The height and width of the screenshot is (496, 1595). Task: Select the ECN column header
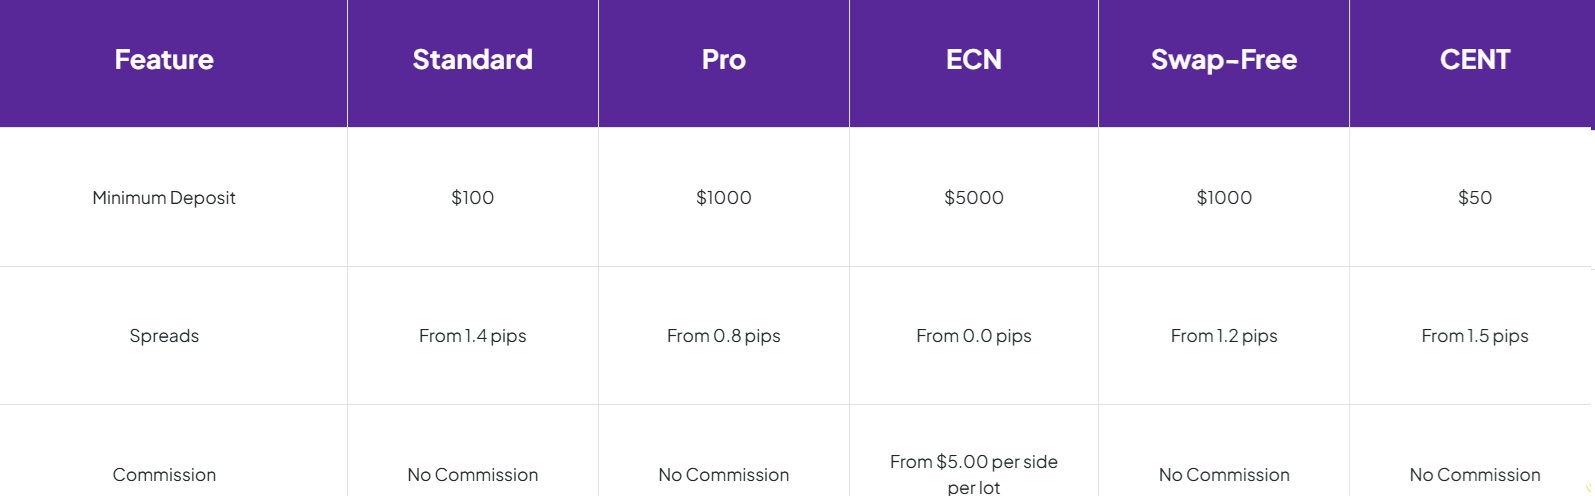pos(973,60)
